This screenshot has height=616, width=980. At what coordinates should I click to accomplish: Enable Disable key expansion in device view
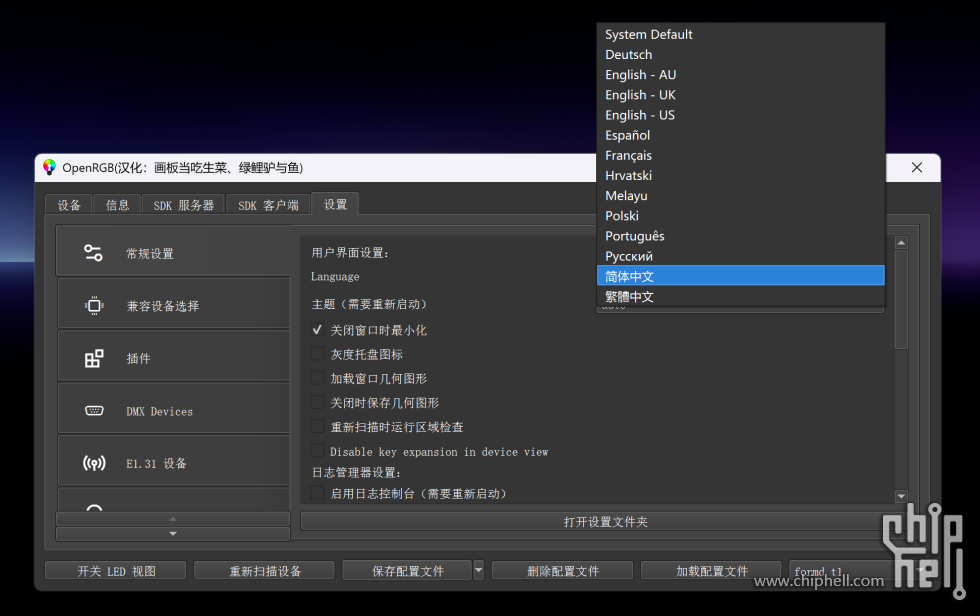point(318,451)
